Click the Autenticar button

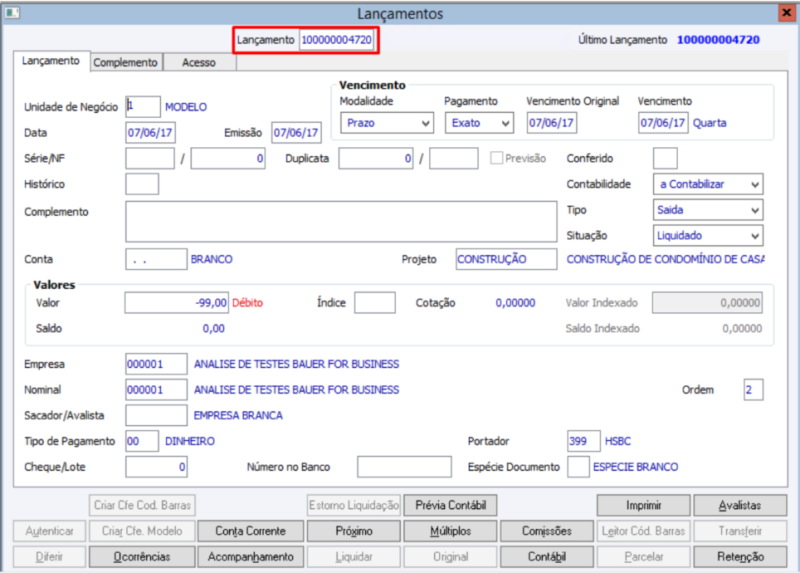click(49, 531)
